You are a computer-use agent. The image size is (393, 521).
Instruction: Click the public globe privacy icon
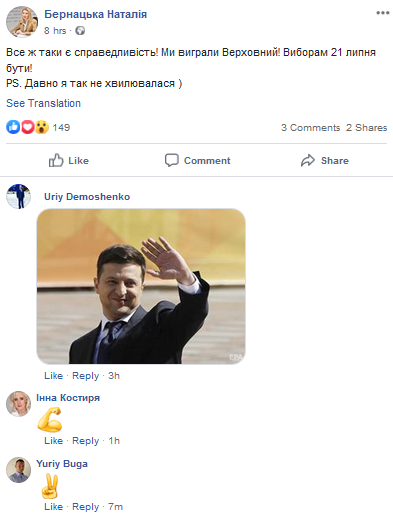tap(80, 31)
